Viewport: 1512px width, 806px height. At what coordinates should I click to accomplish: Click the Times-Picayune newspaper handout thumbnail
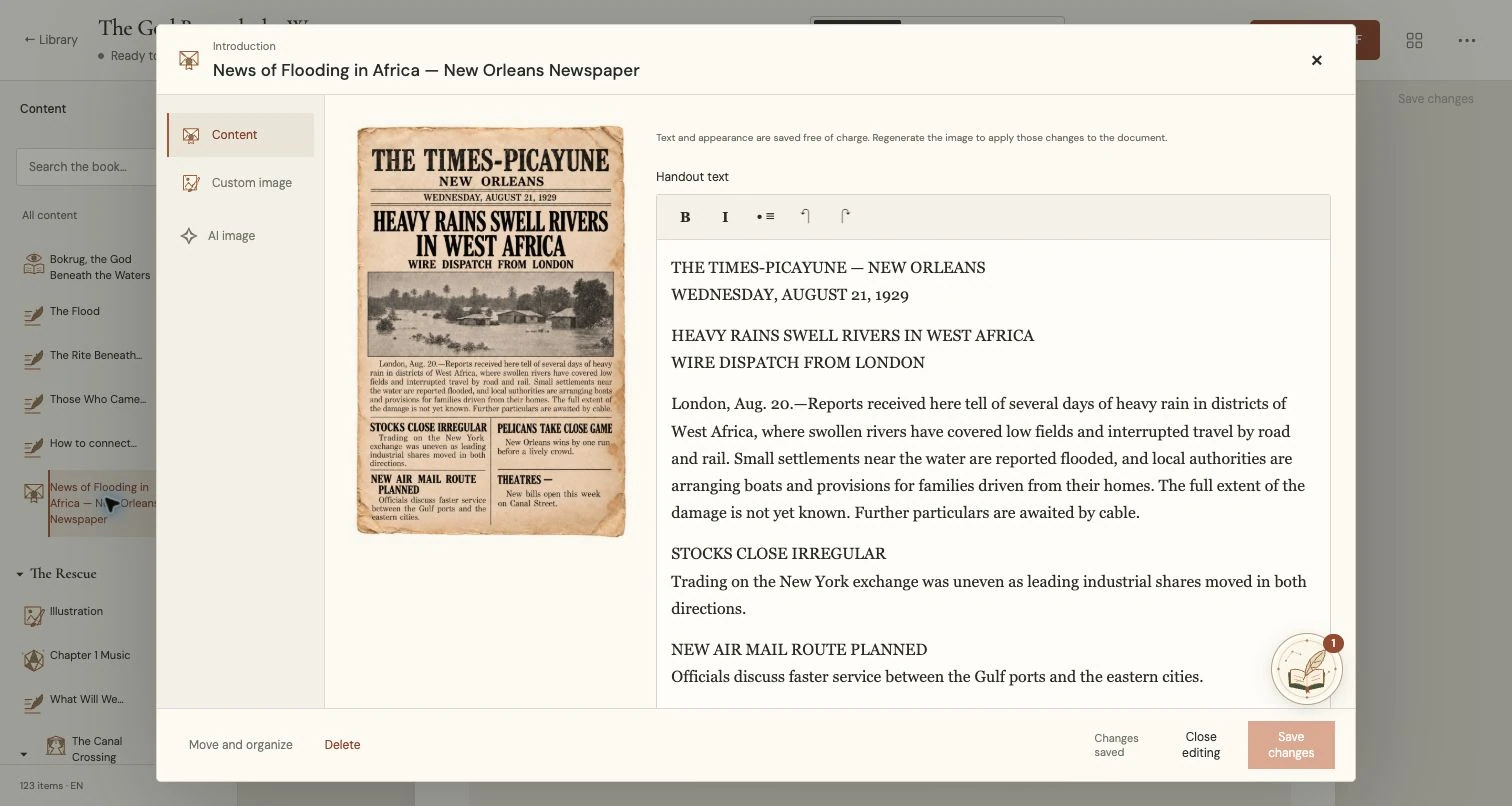click(x=491, y=331)
